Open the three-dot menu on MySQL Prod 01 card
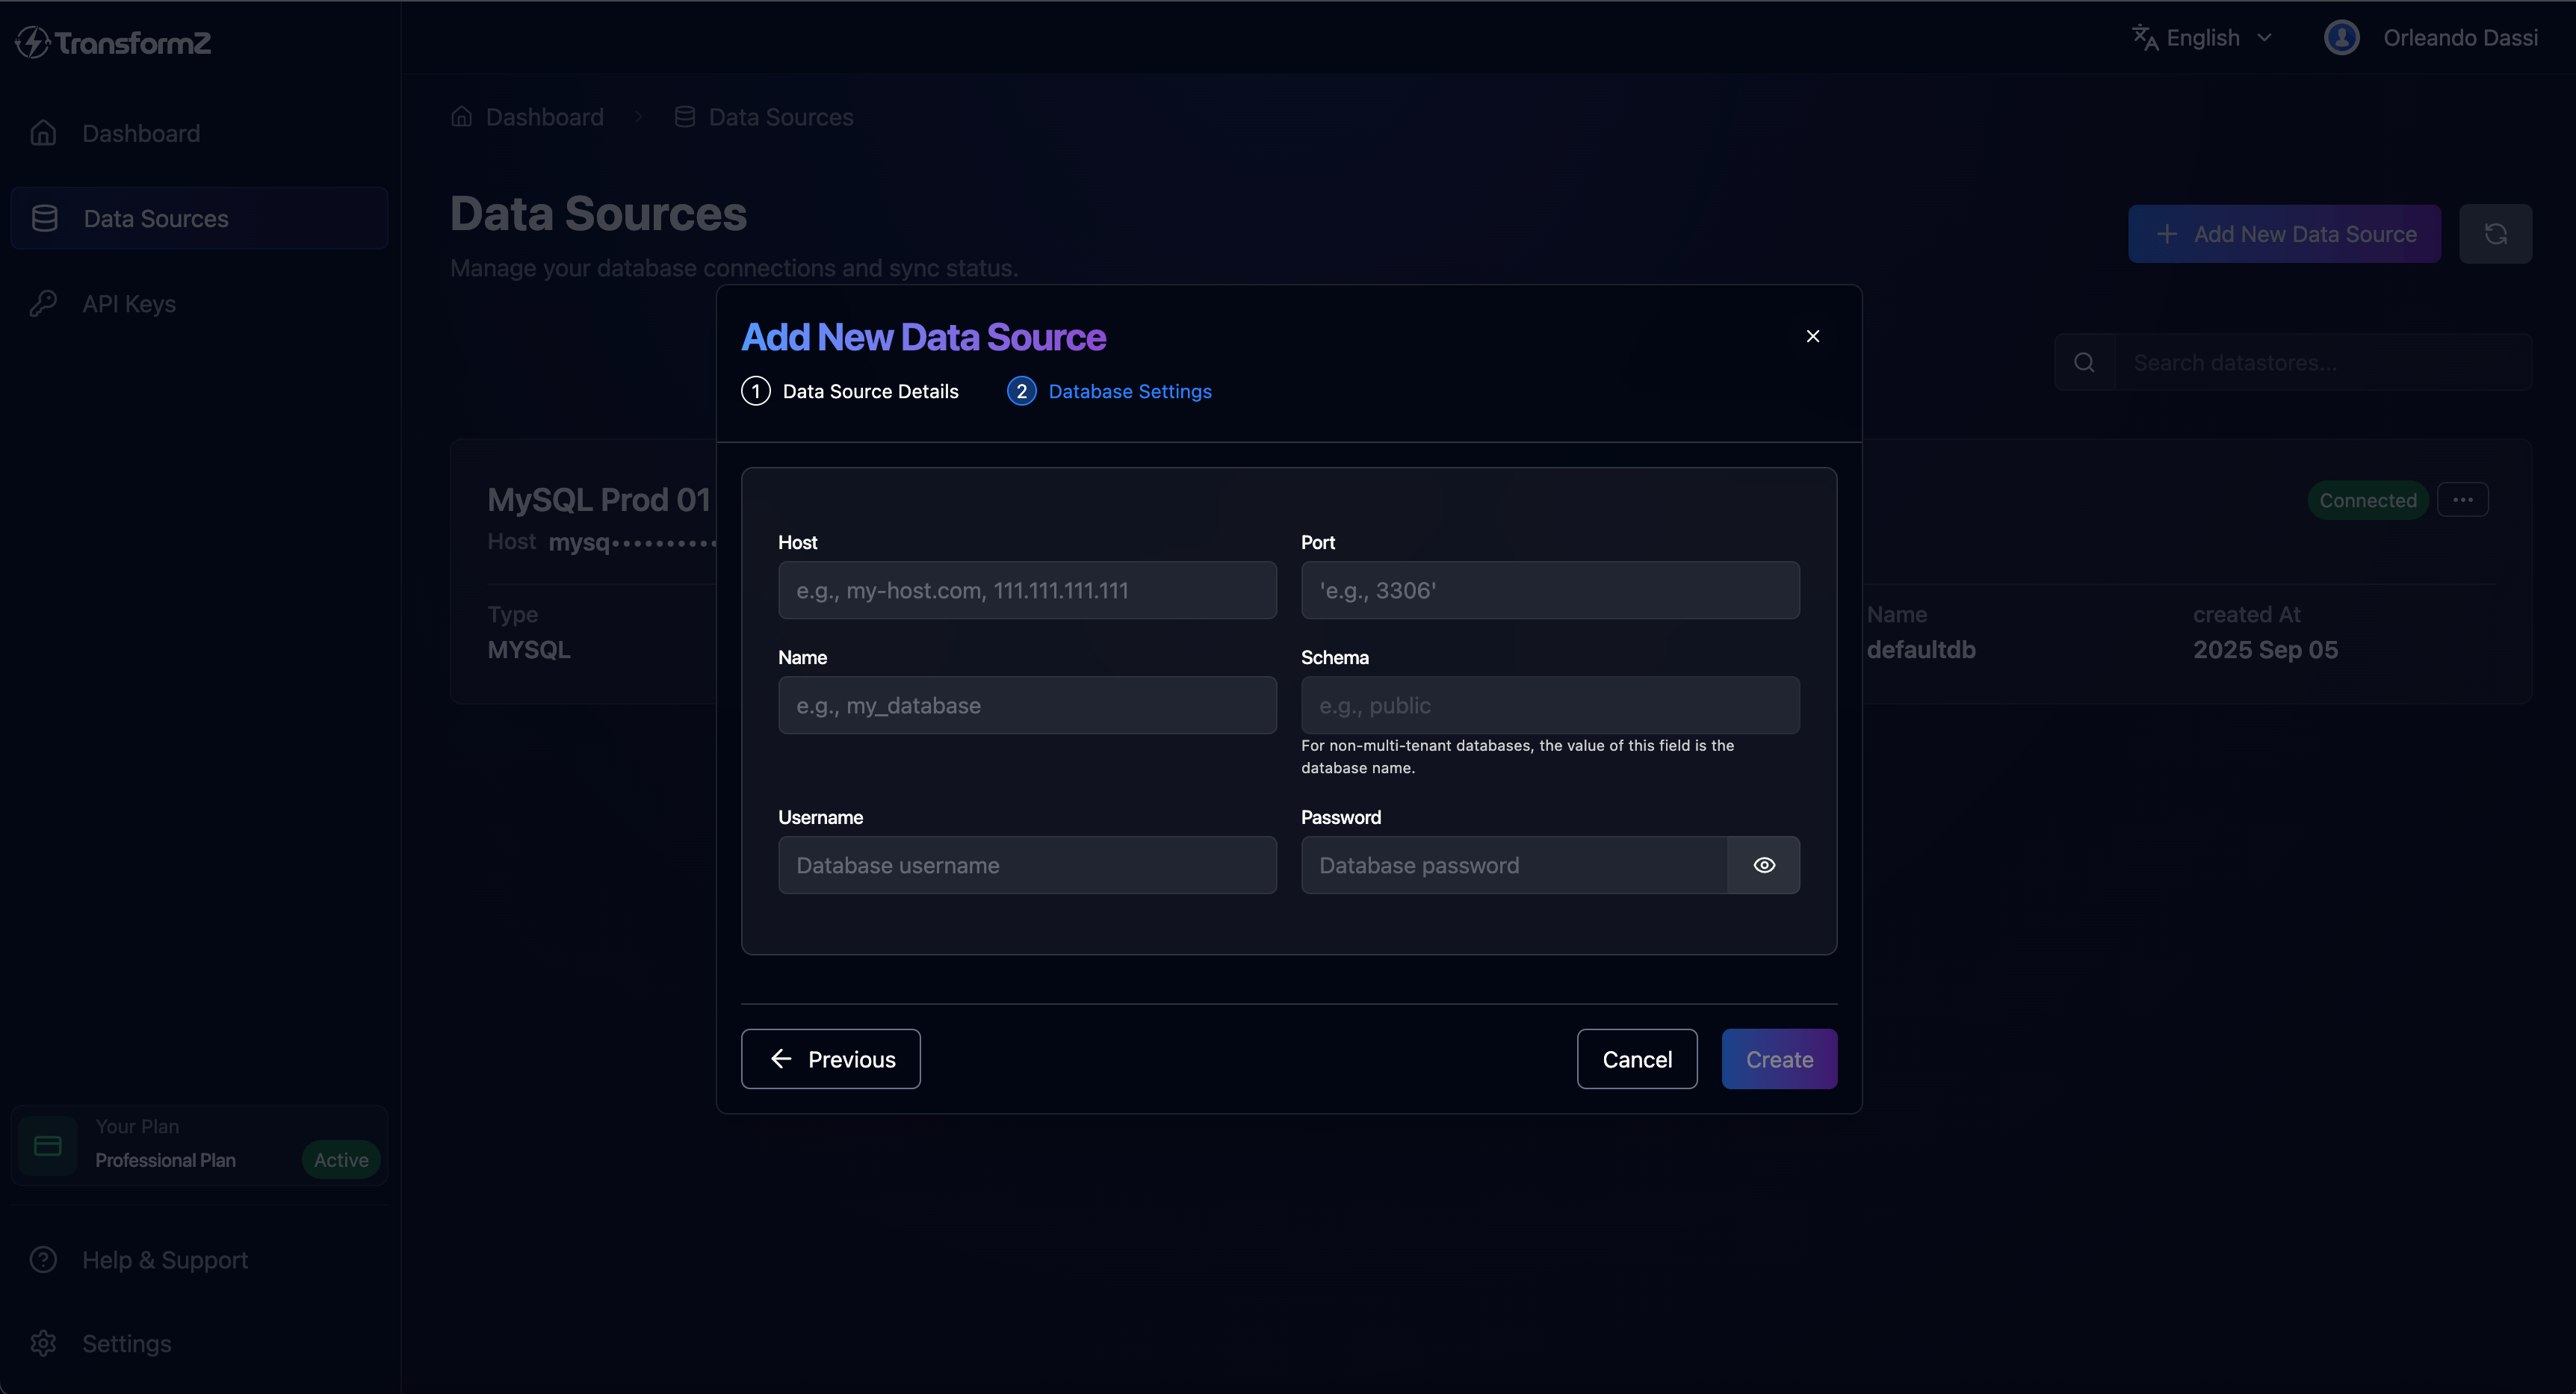Screen dimensions: 2576x1394 pos(2464,499)
